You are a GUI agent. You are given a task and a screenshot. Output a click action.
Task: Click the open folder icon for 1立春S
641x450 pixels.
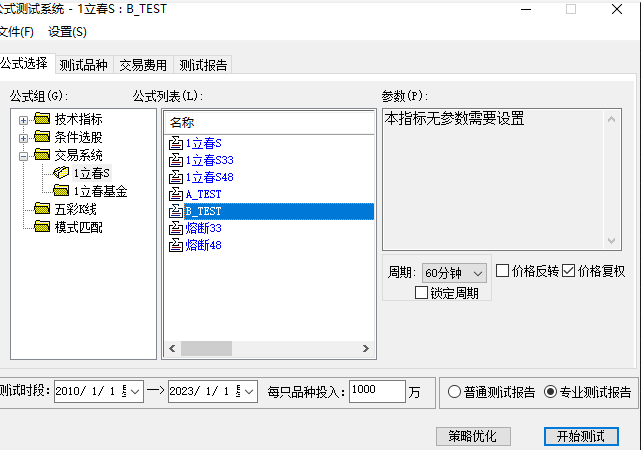pos(61,172)
